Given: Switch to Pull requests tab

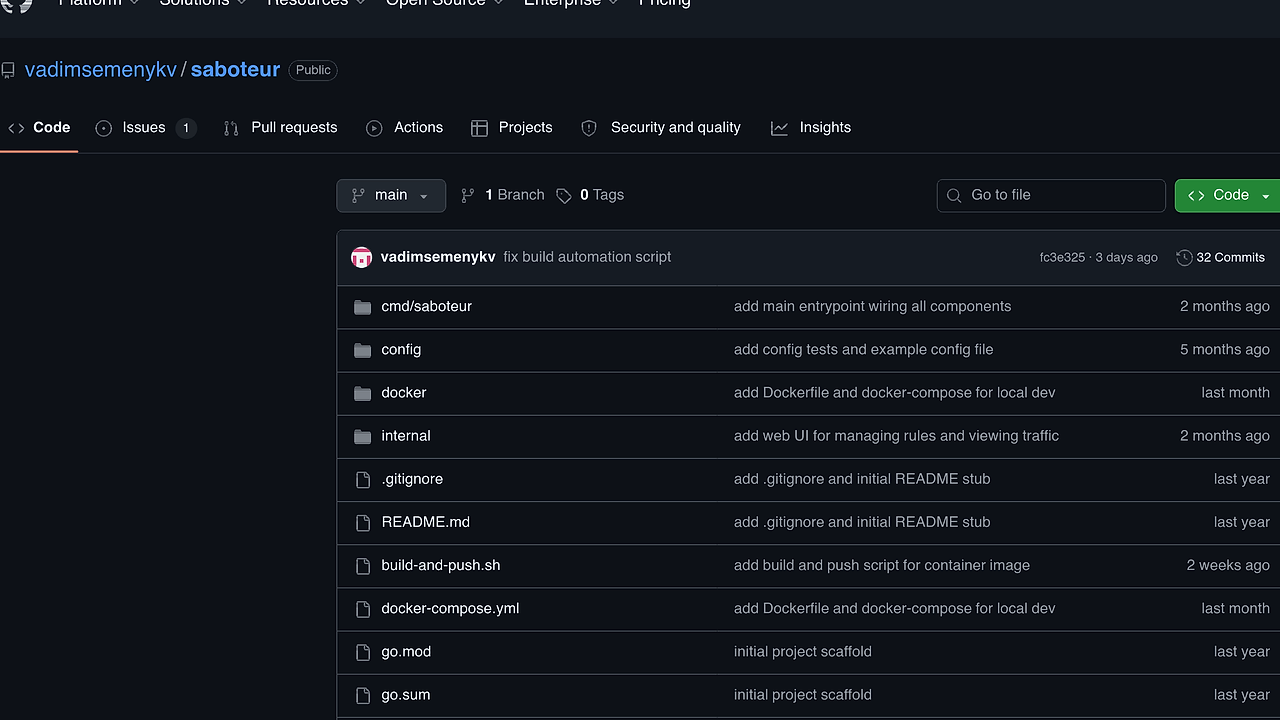Looking at the screenshot, I should 280,128.
